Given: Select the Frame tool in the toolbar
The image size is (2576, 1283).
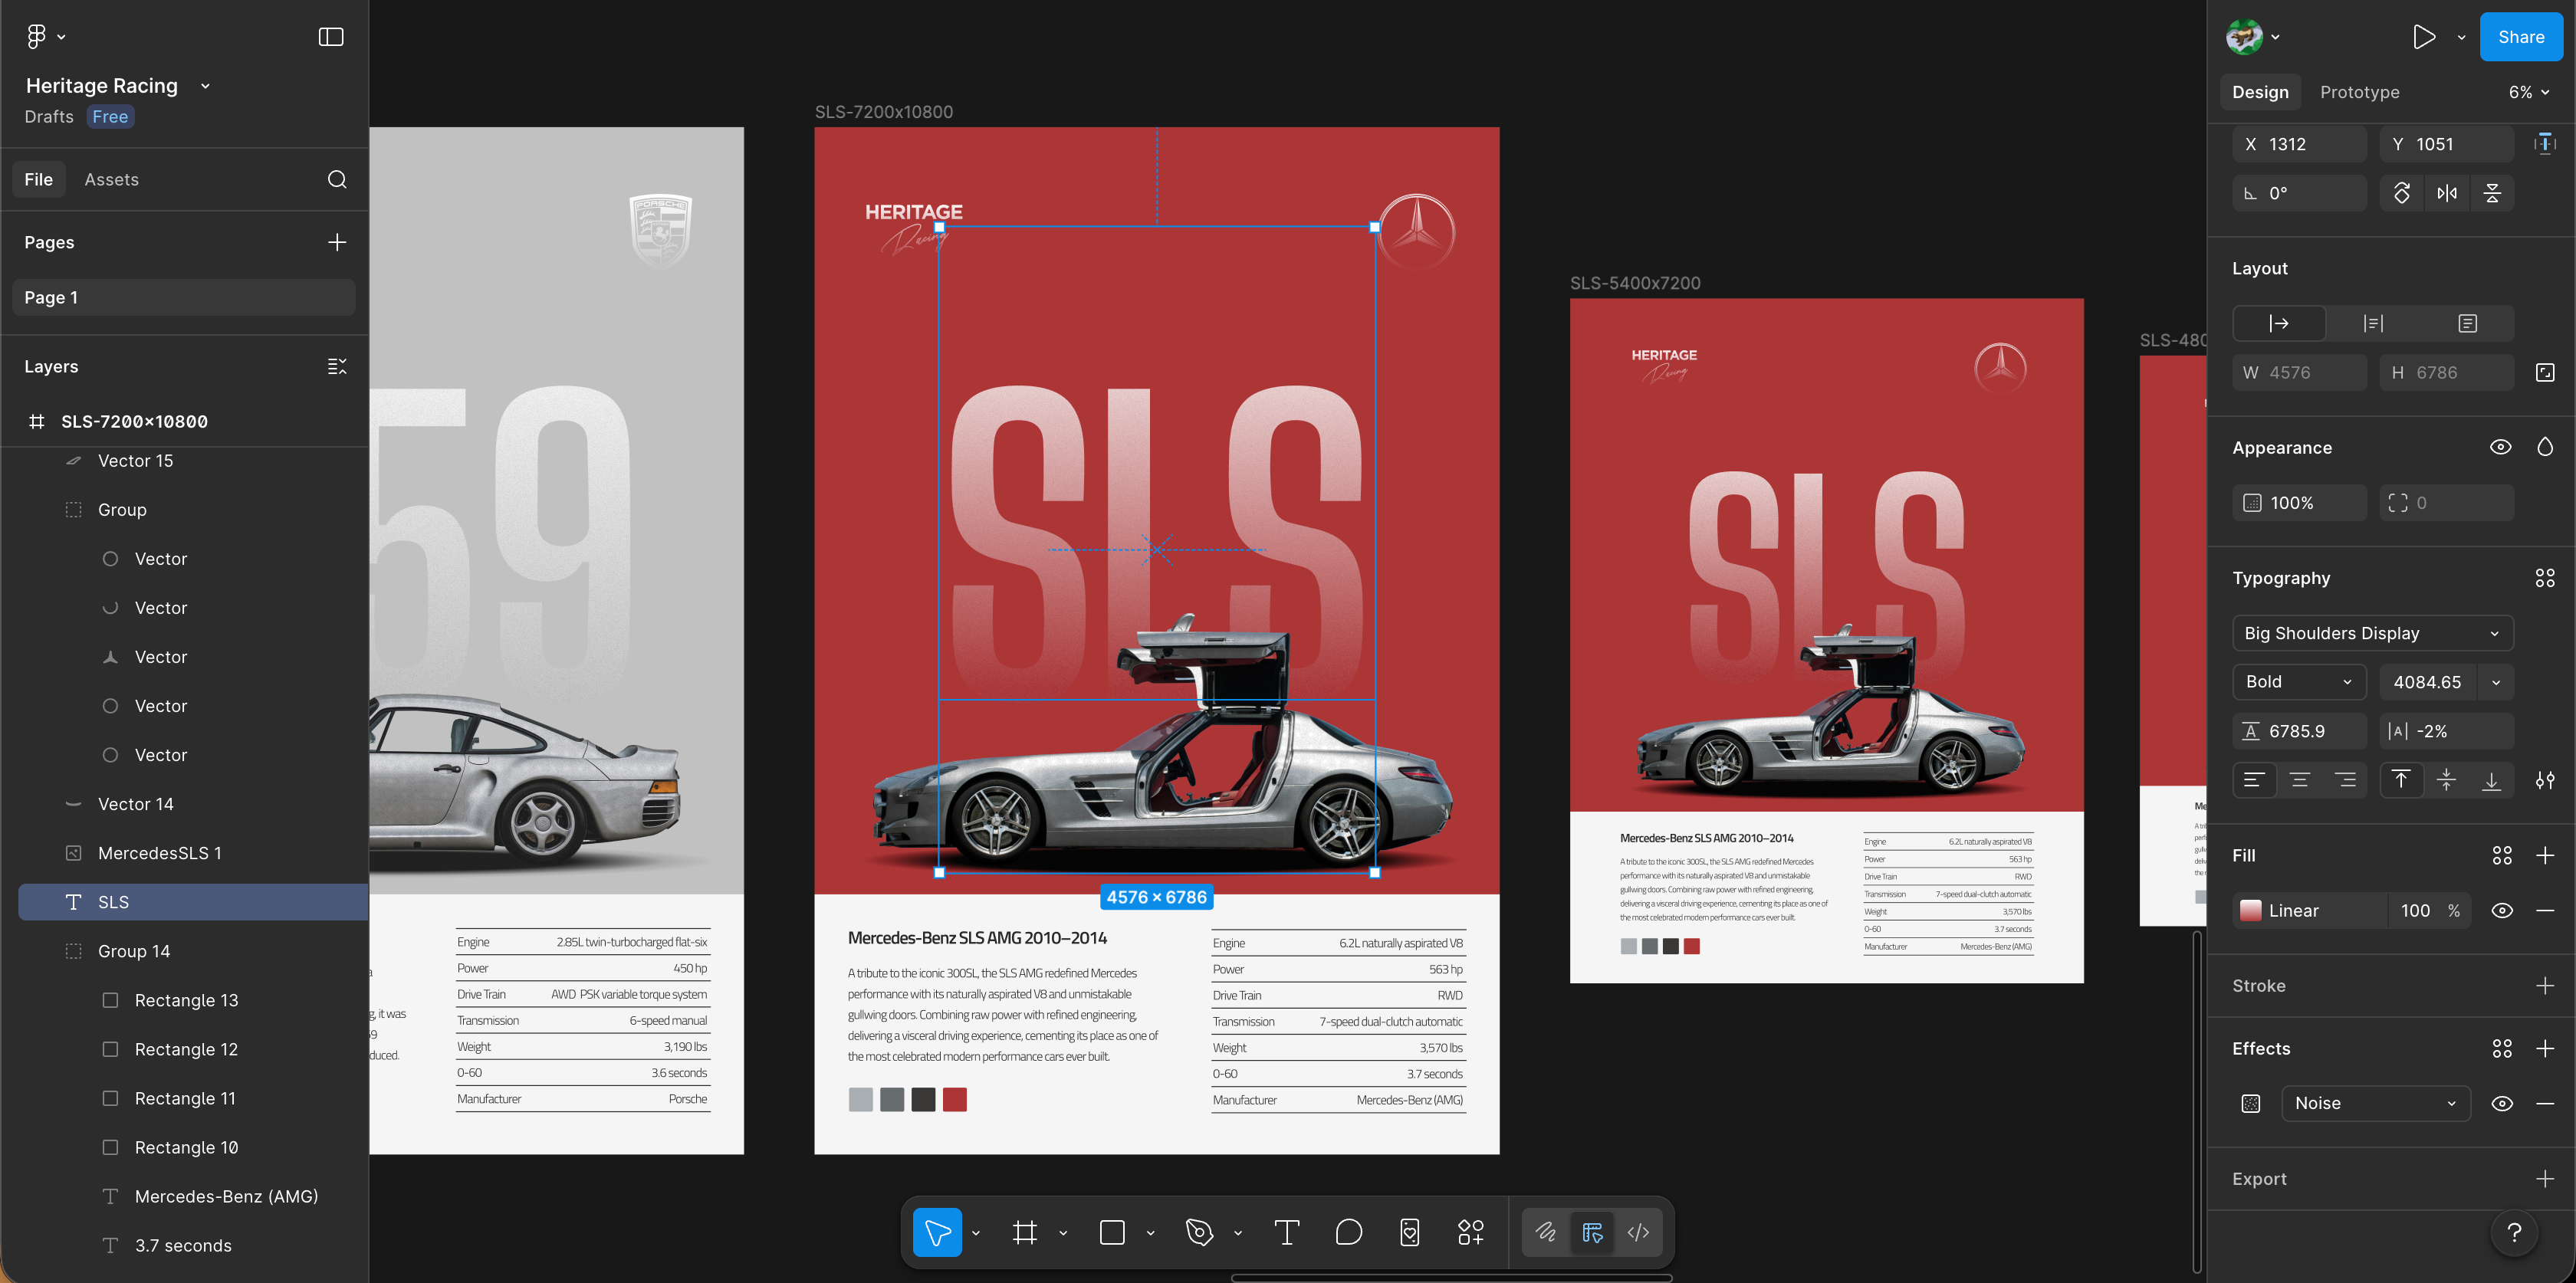Looking at the screenshot, I should click(x=1024, y=1232).
